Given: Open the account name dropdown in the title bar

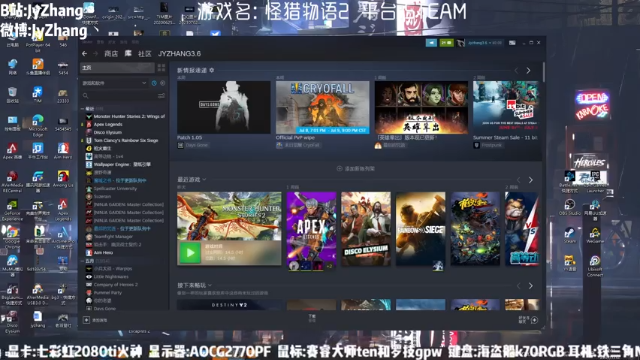Looking at the screenshot, I should [x=485, y=42].
